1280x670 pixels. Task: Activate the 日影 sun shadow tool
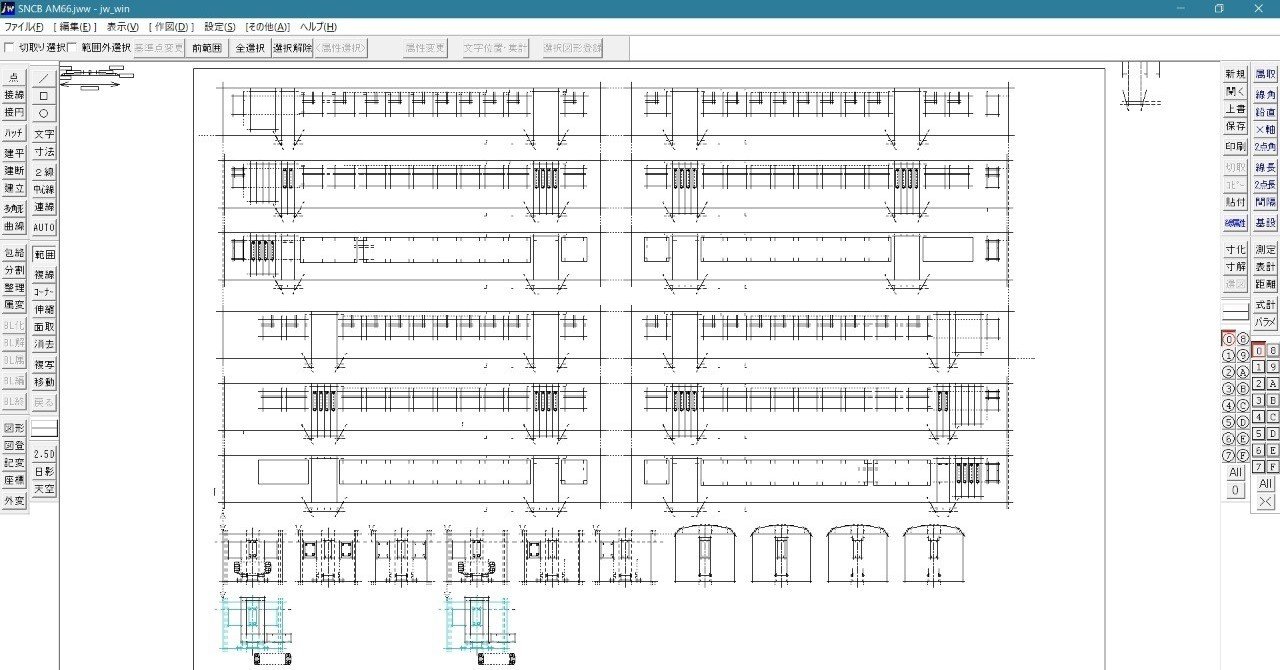click(44, 471)
